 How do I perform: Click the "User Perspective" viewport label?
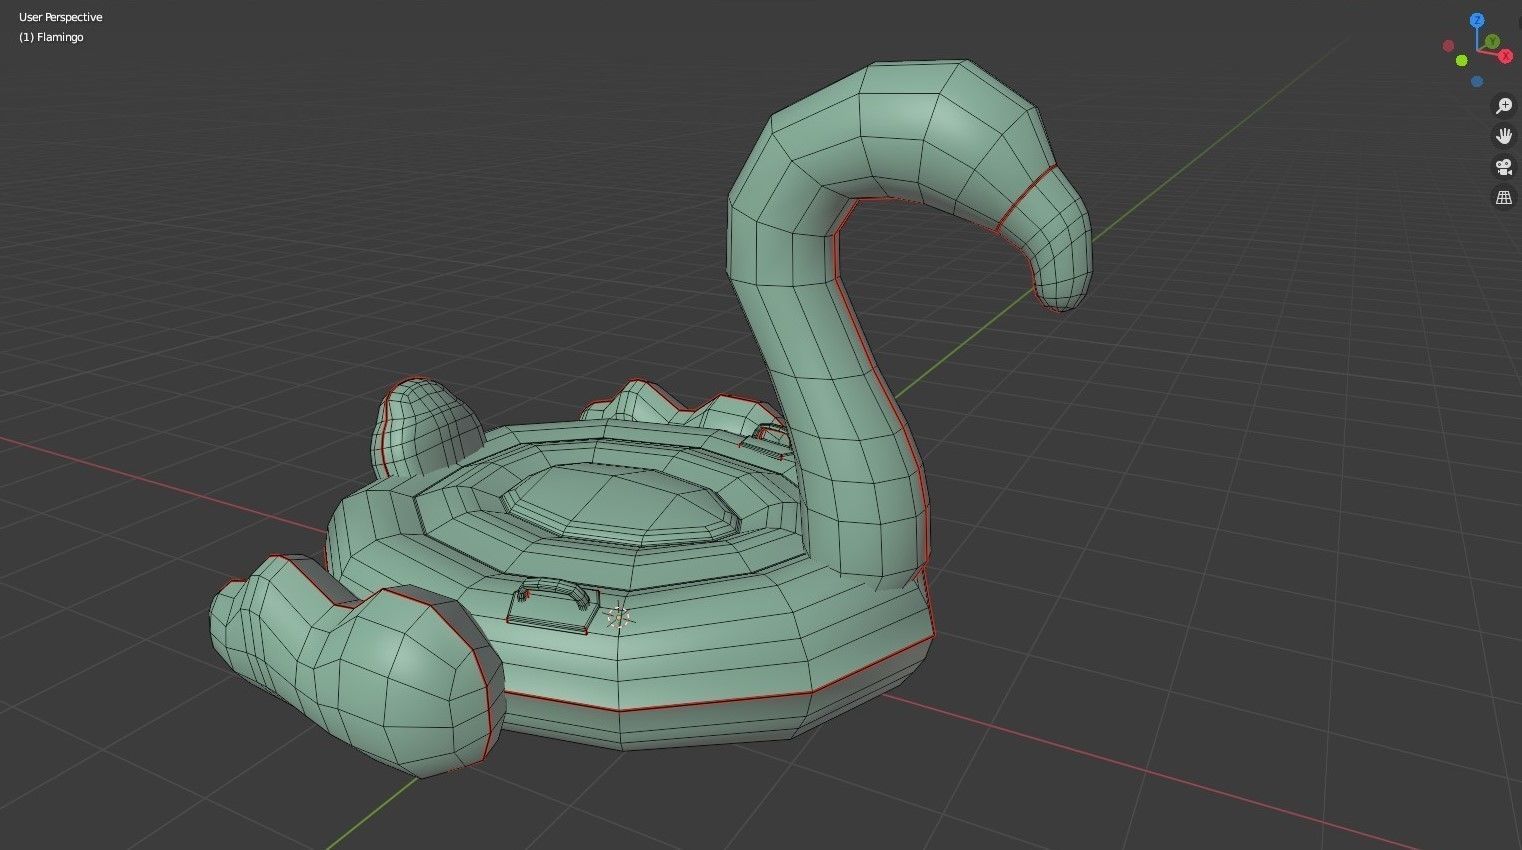(x=60, y=17)
